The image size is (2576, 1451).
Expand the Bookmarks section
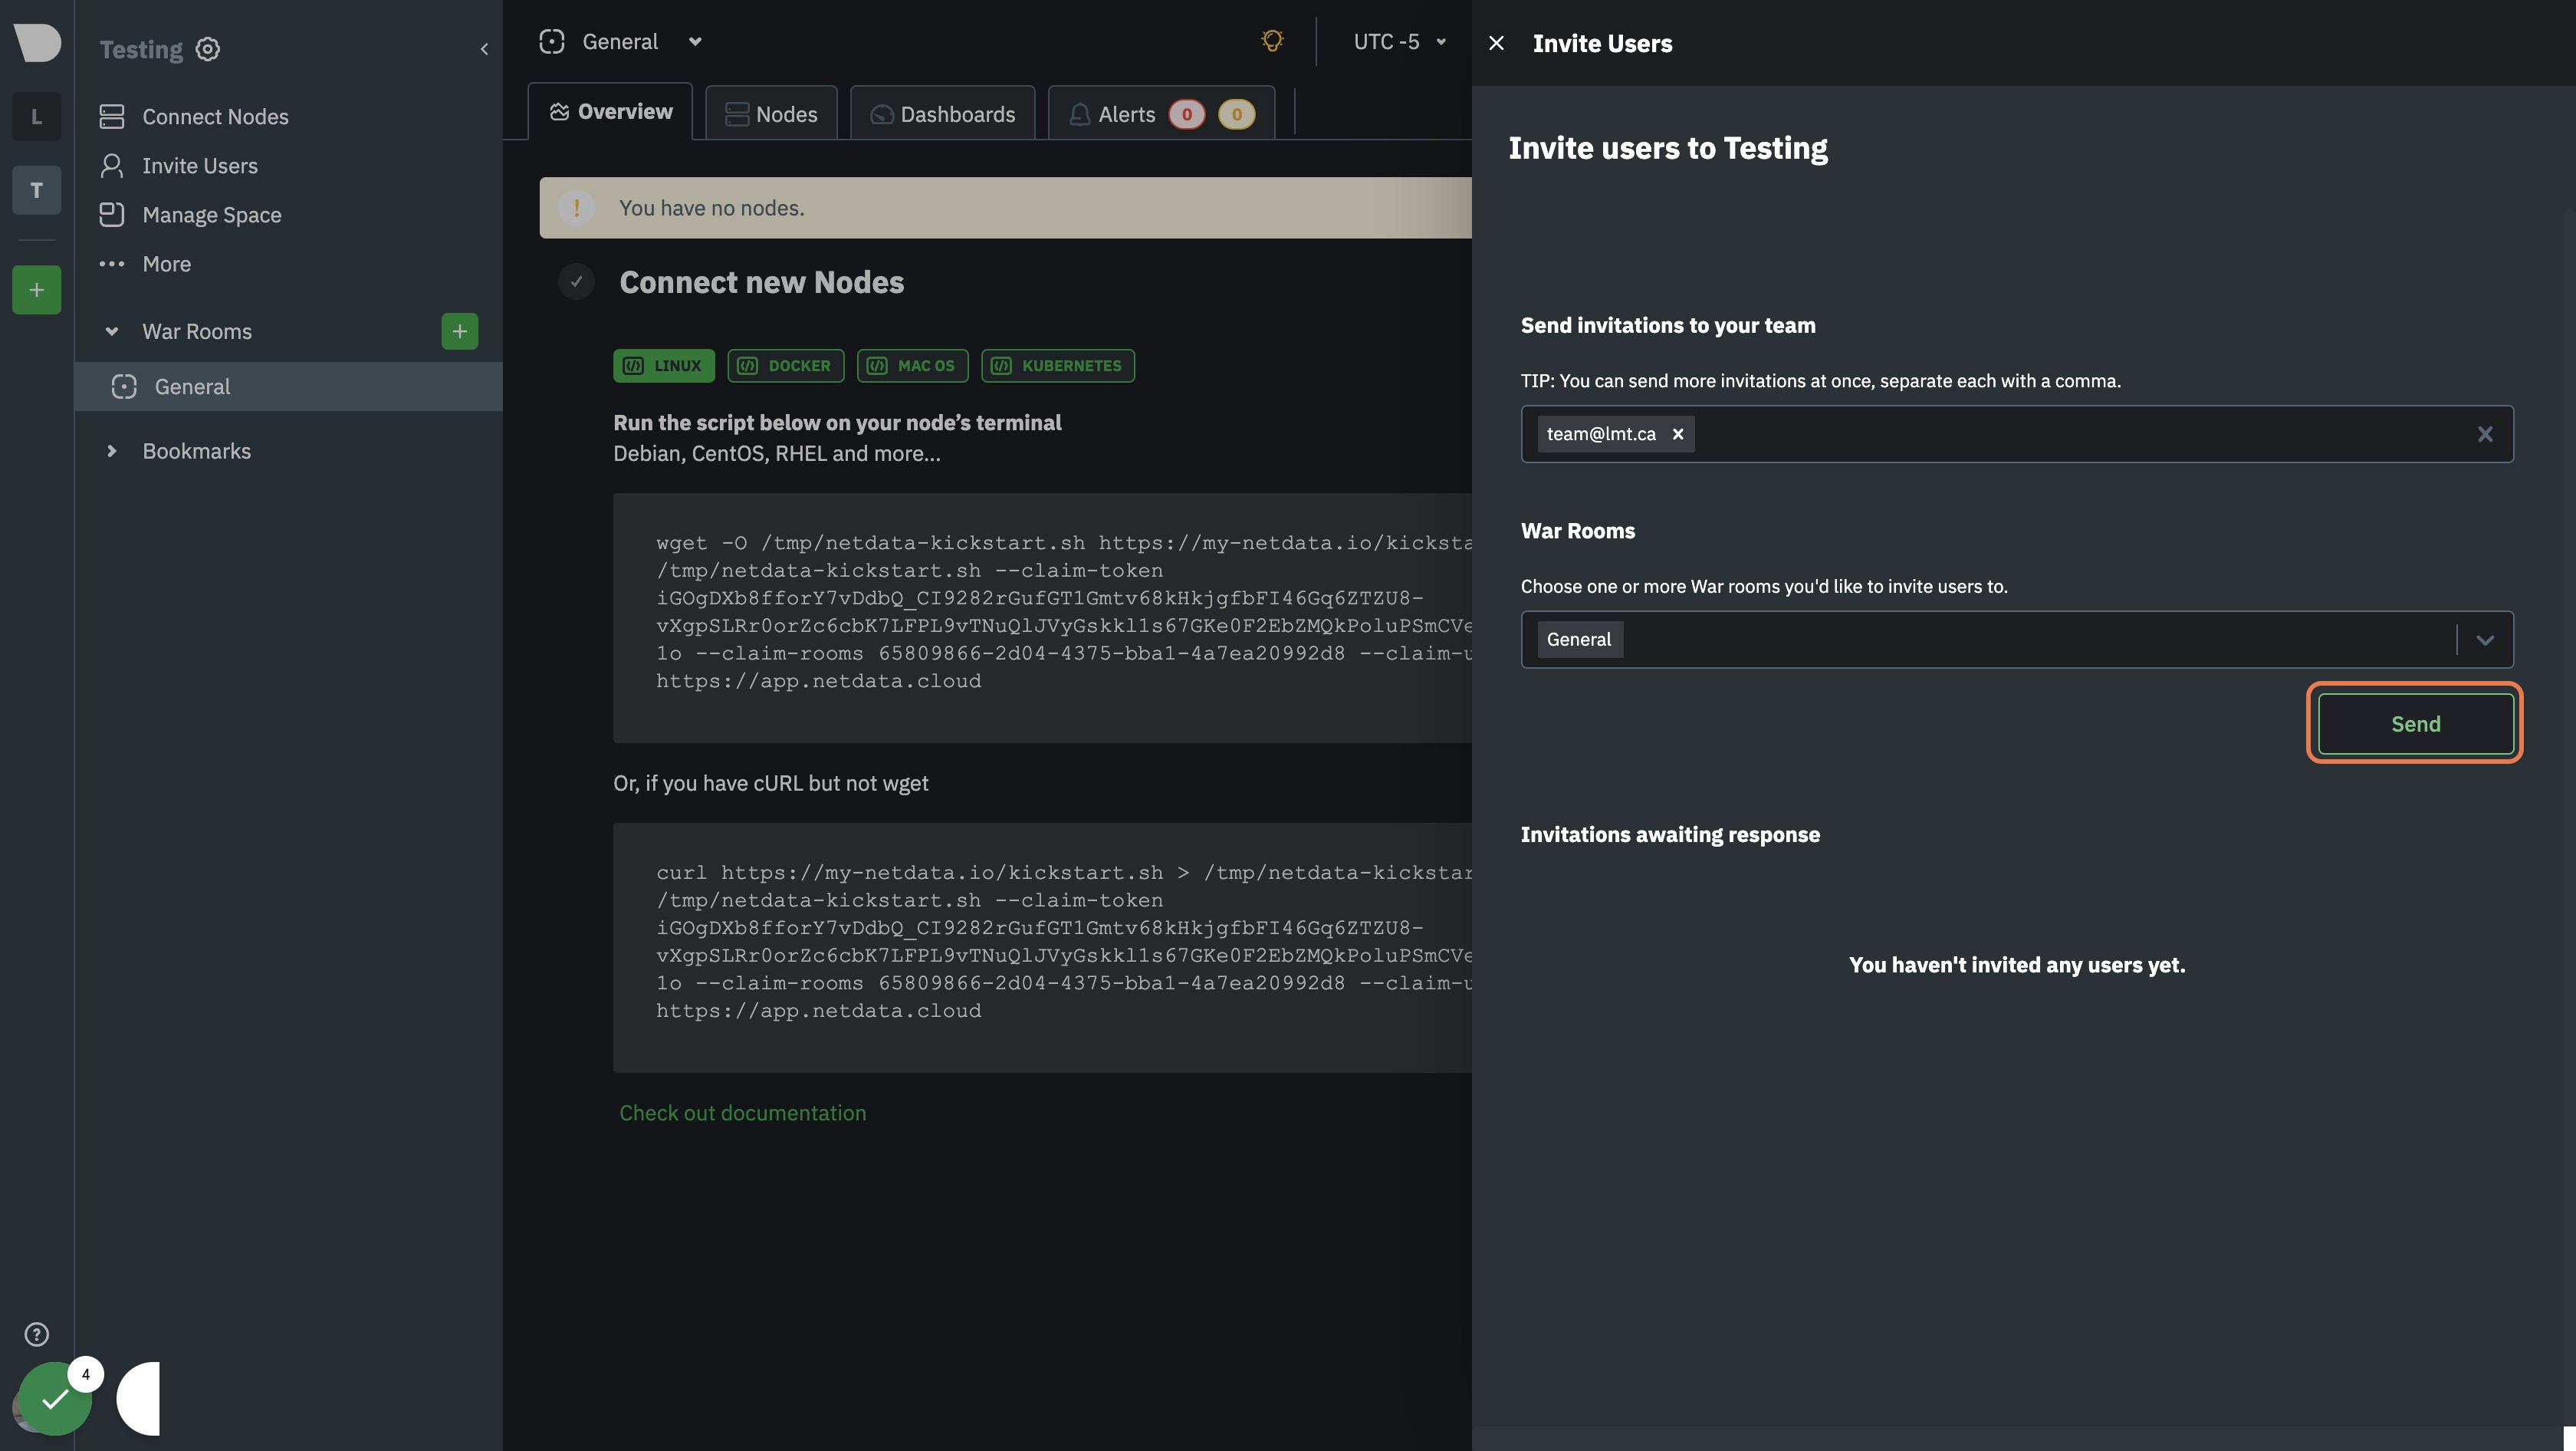tap(112, 451)
